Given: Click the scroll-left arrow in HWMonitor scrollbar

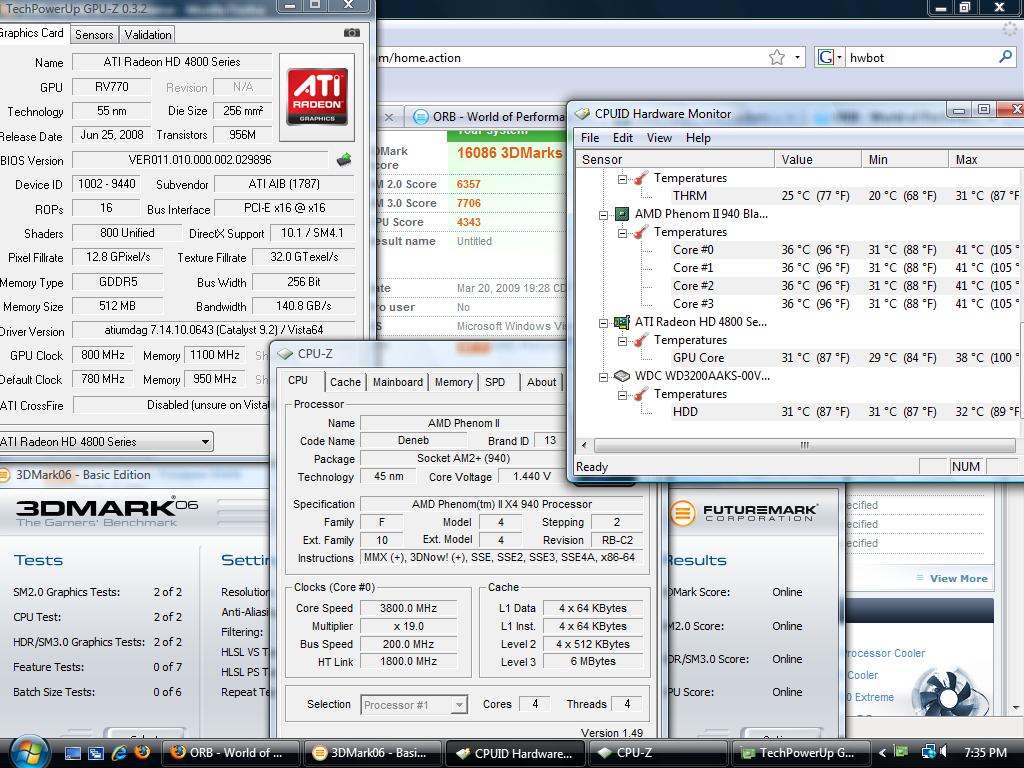Looking at the screenshot, I should click(584, 445).
